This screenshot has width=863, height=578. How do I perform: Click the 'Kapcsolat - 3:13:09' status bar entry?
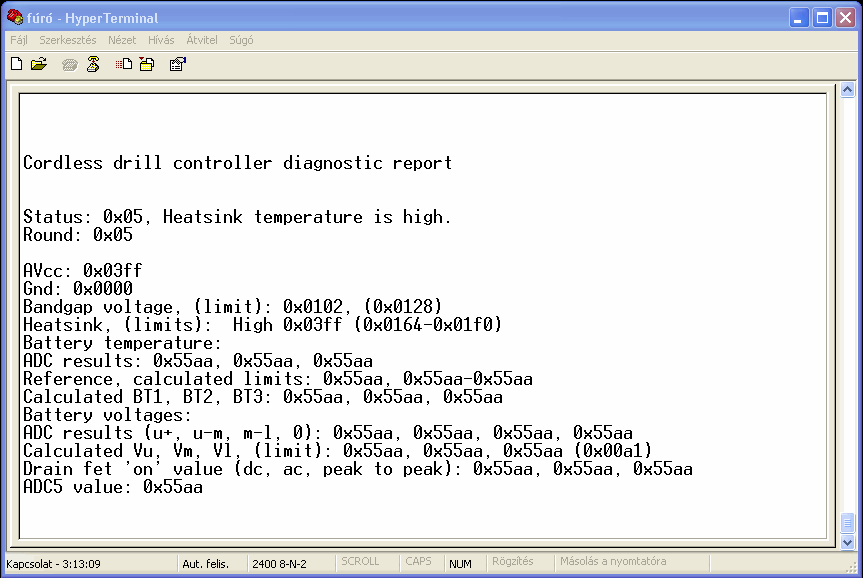53,564
